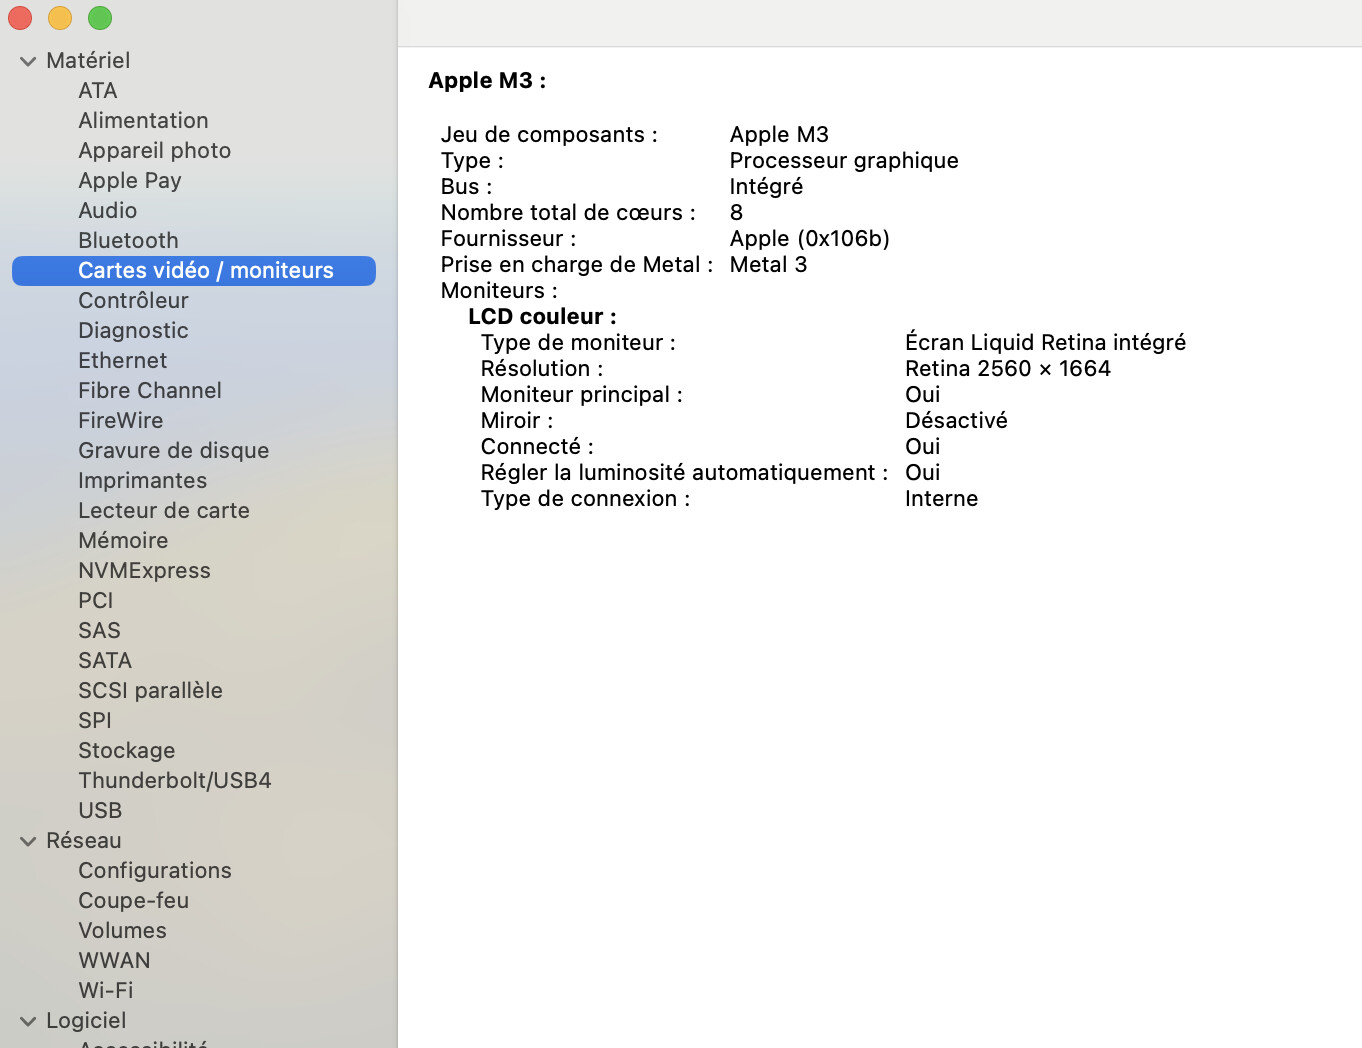View Imprimantes information

tap(142, 480)
